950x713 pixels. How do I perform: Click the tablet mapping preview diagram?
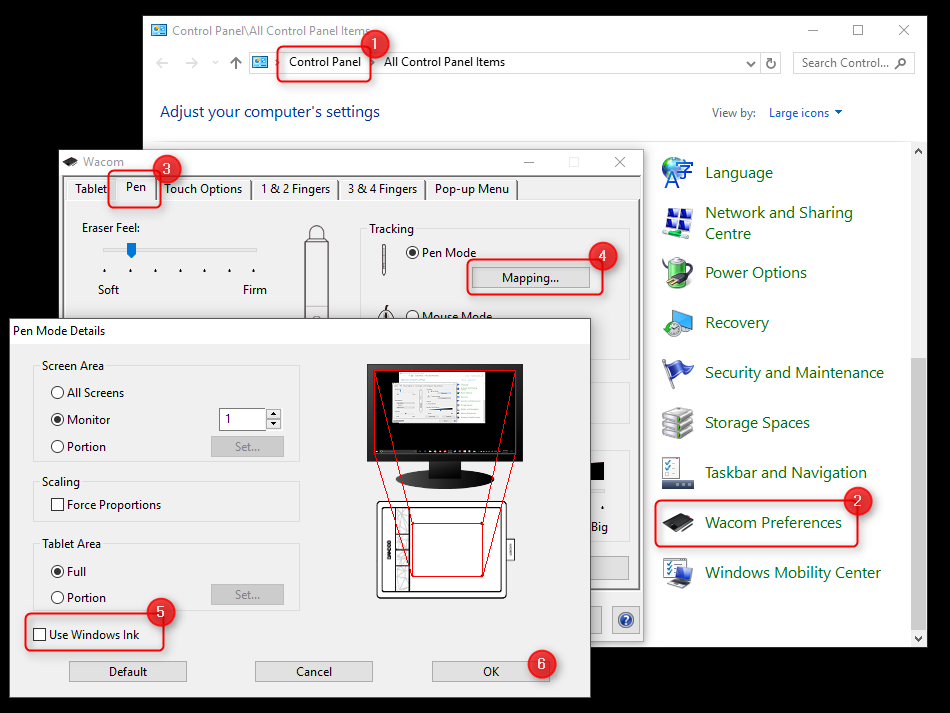tap(445, 549)
